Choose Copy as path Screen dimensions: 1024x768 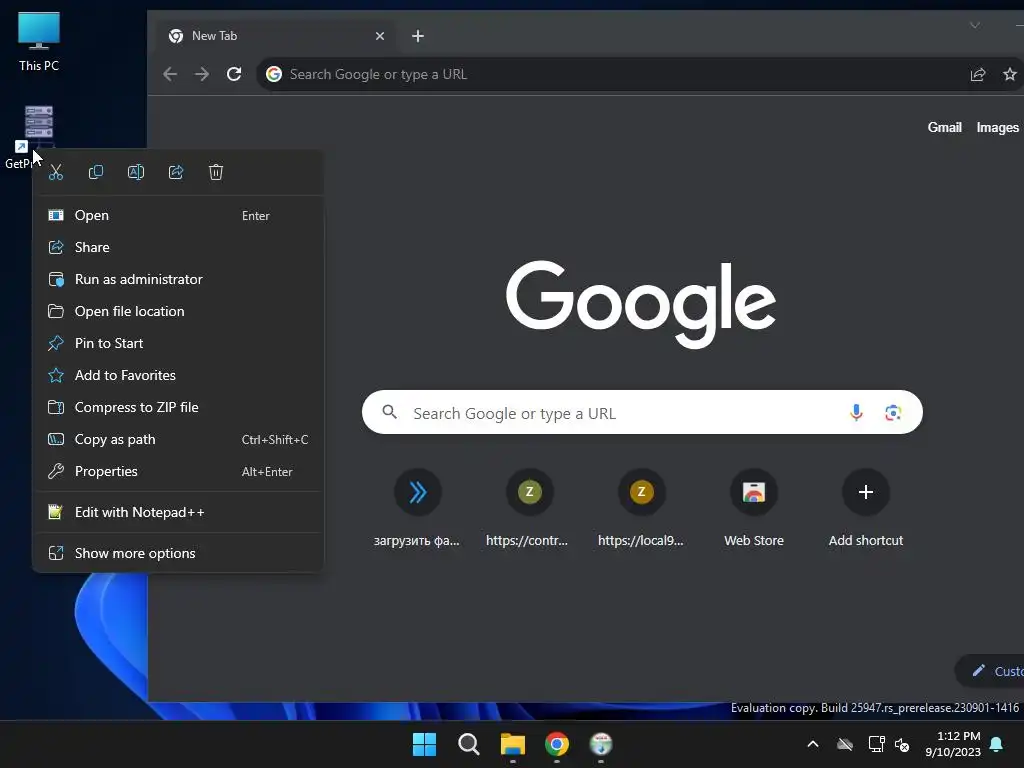(178, 440)
